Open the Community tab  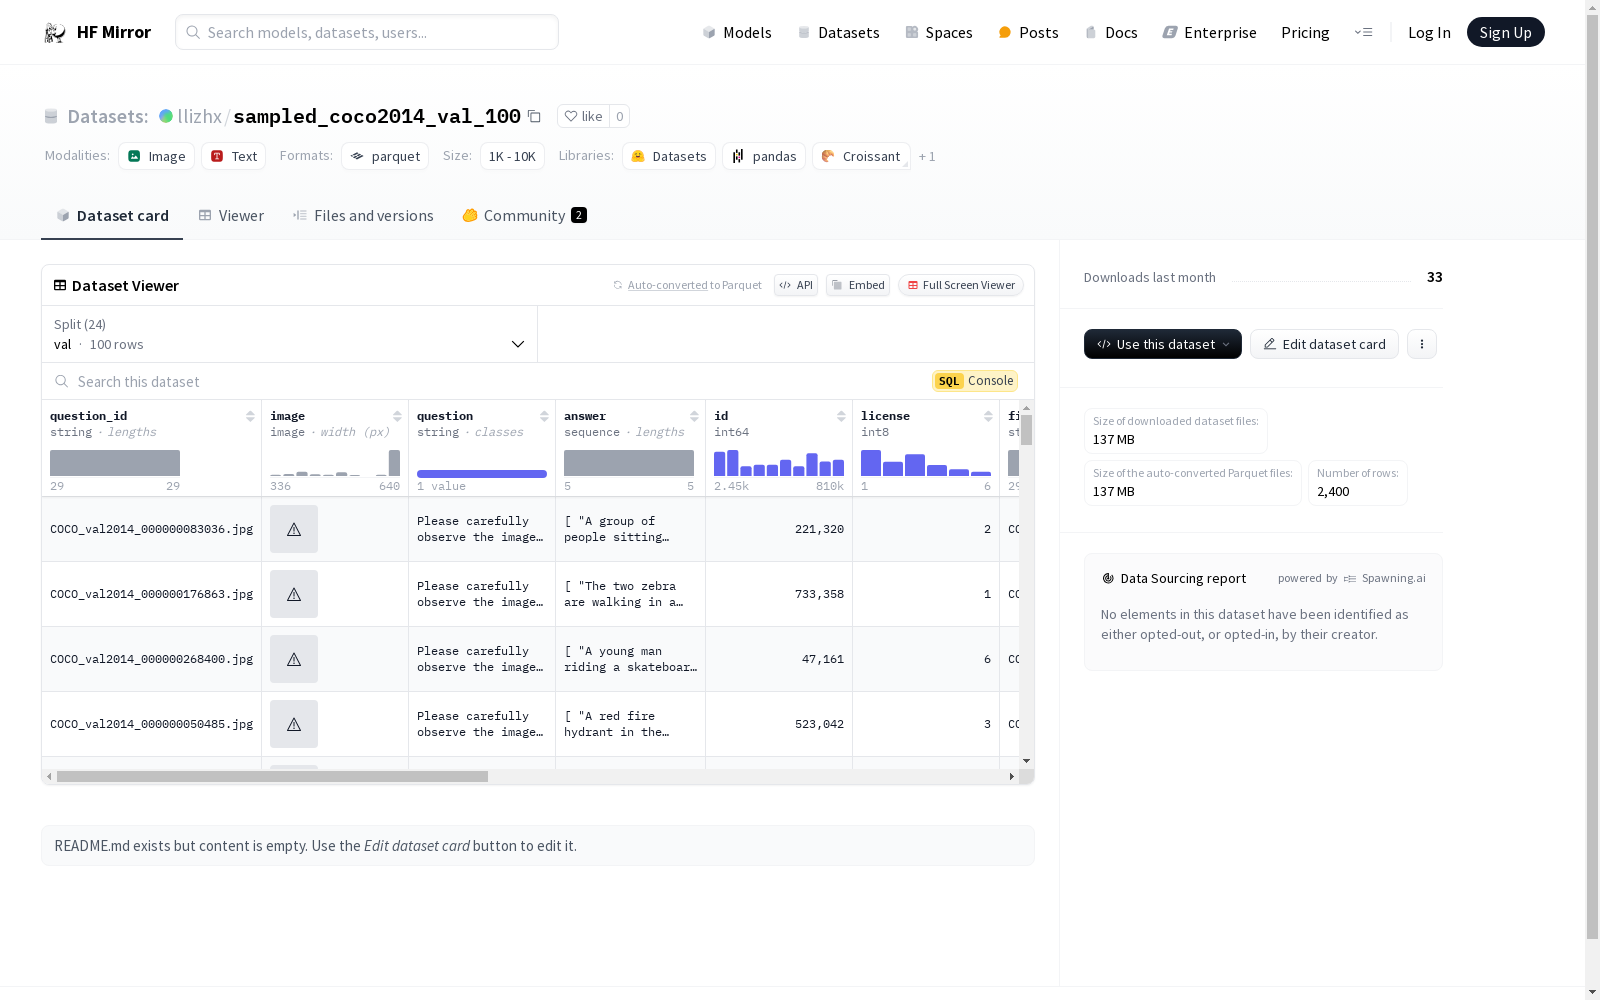[524, 216]
